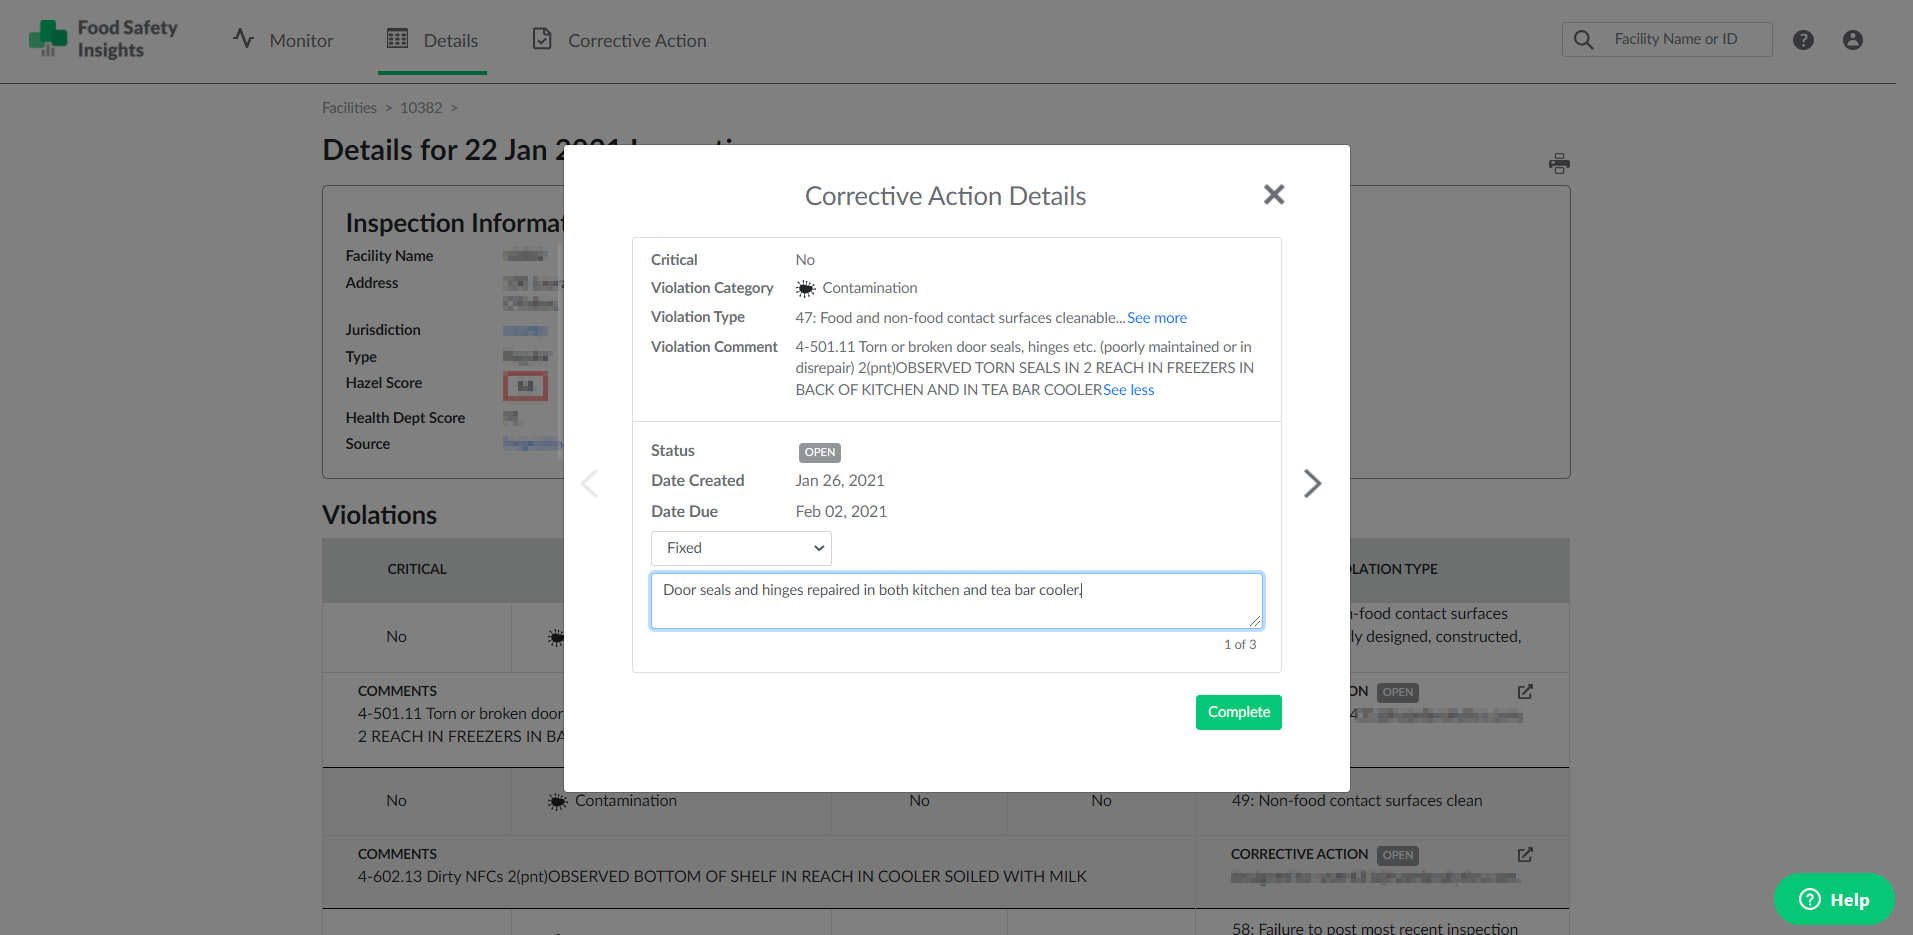Open the help question mark icon
This screenshot has height=935, width=1913.
coord(1803,39)
